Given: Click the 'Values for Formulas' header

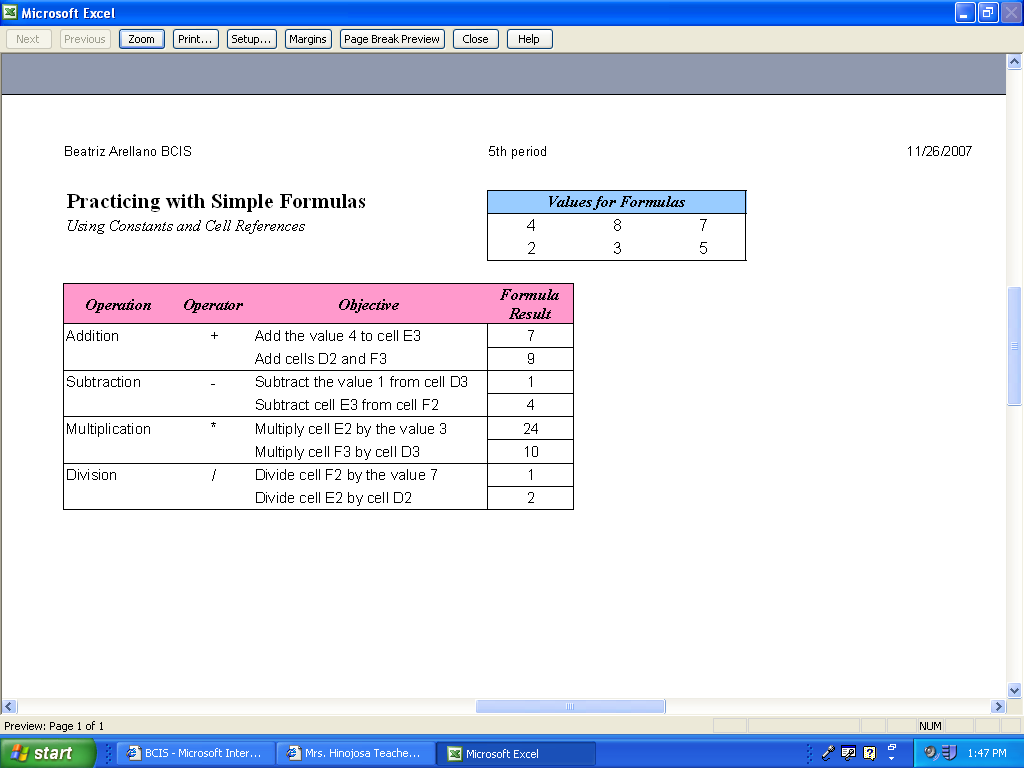Looking at the screenshot, I should click(x=616, y=202).
